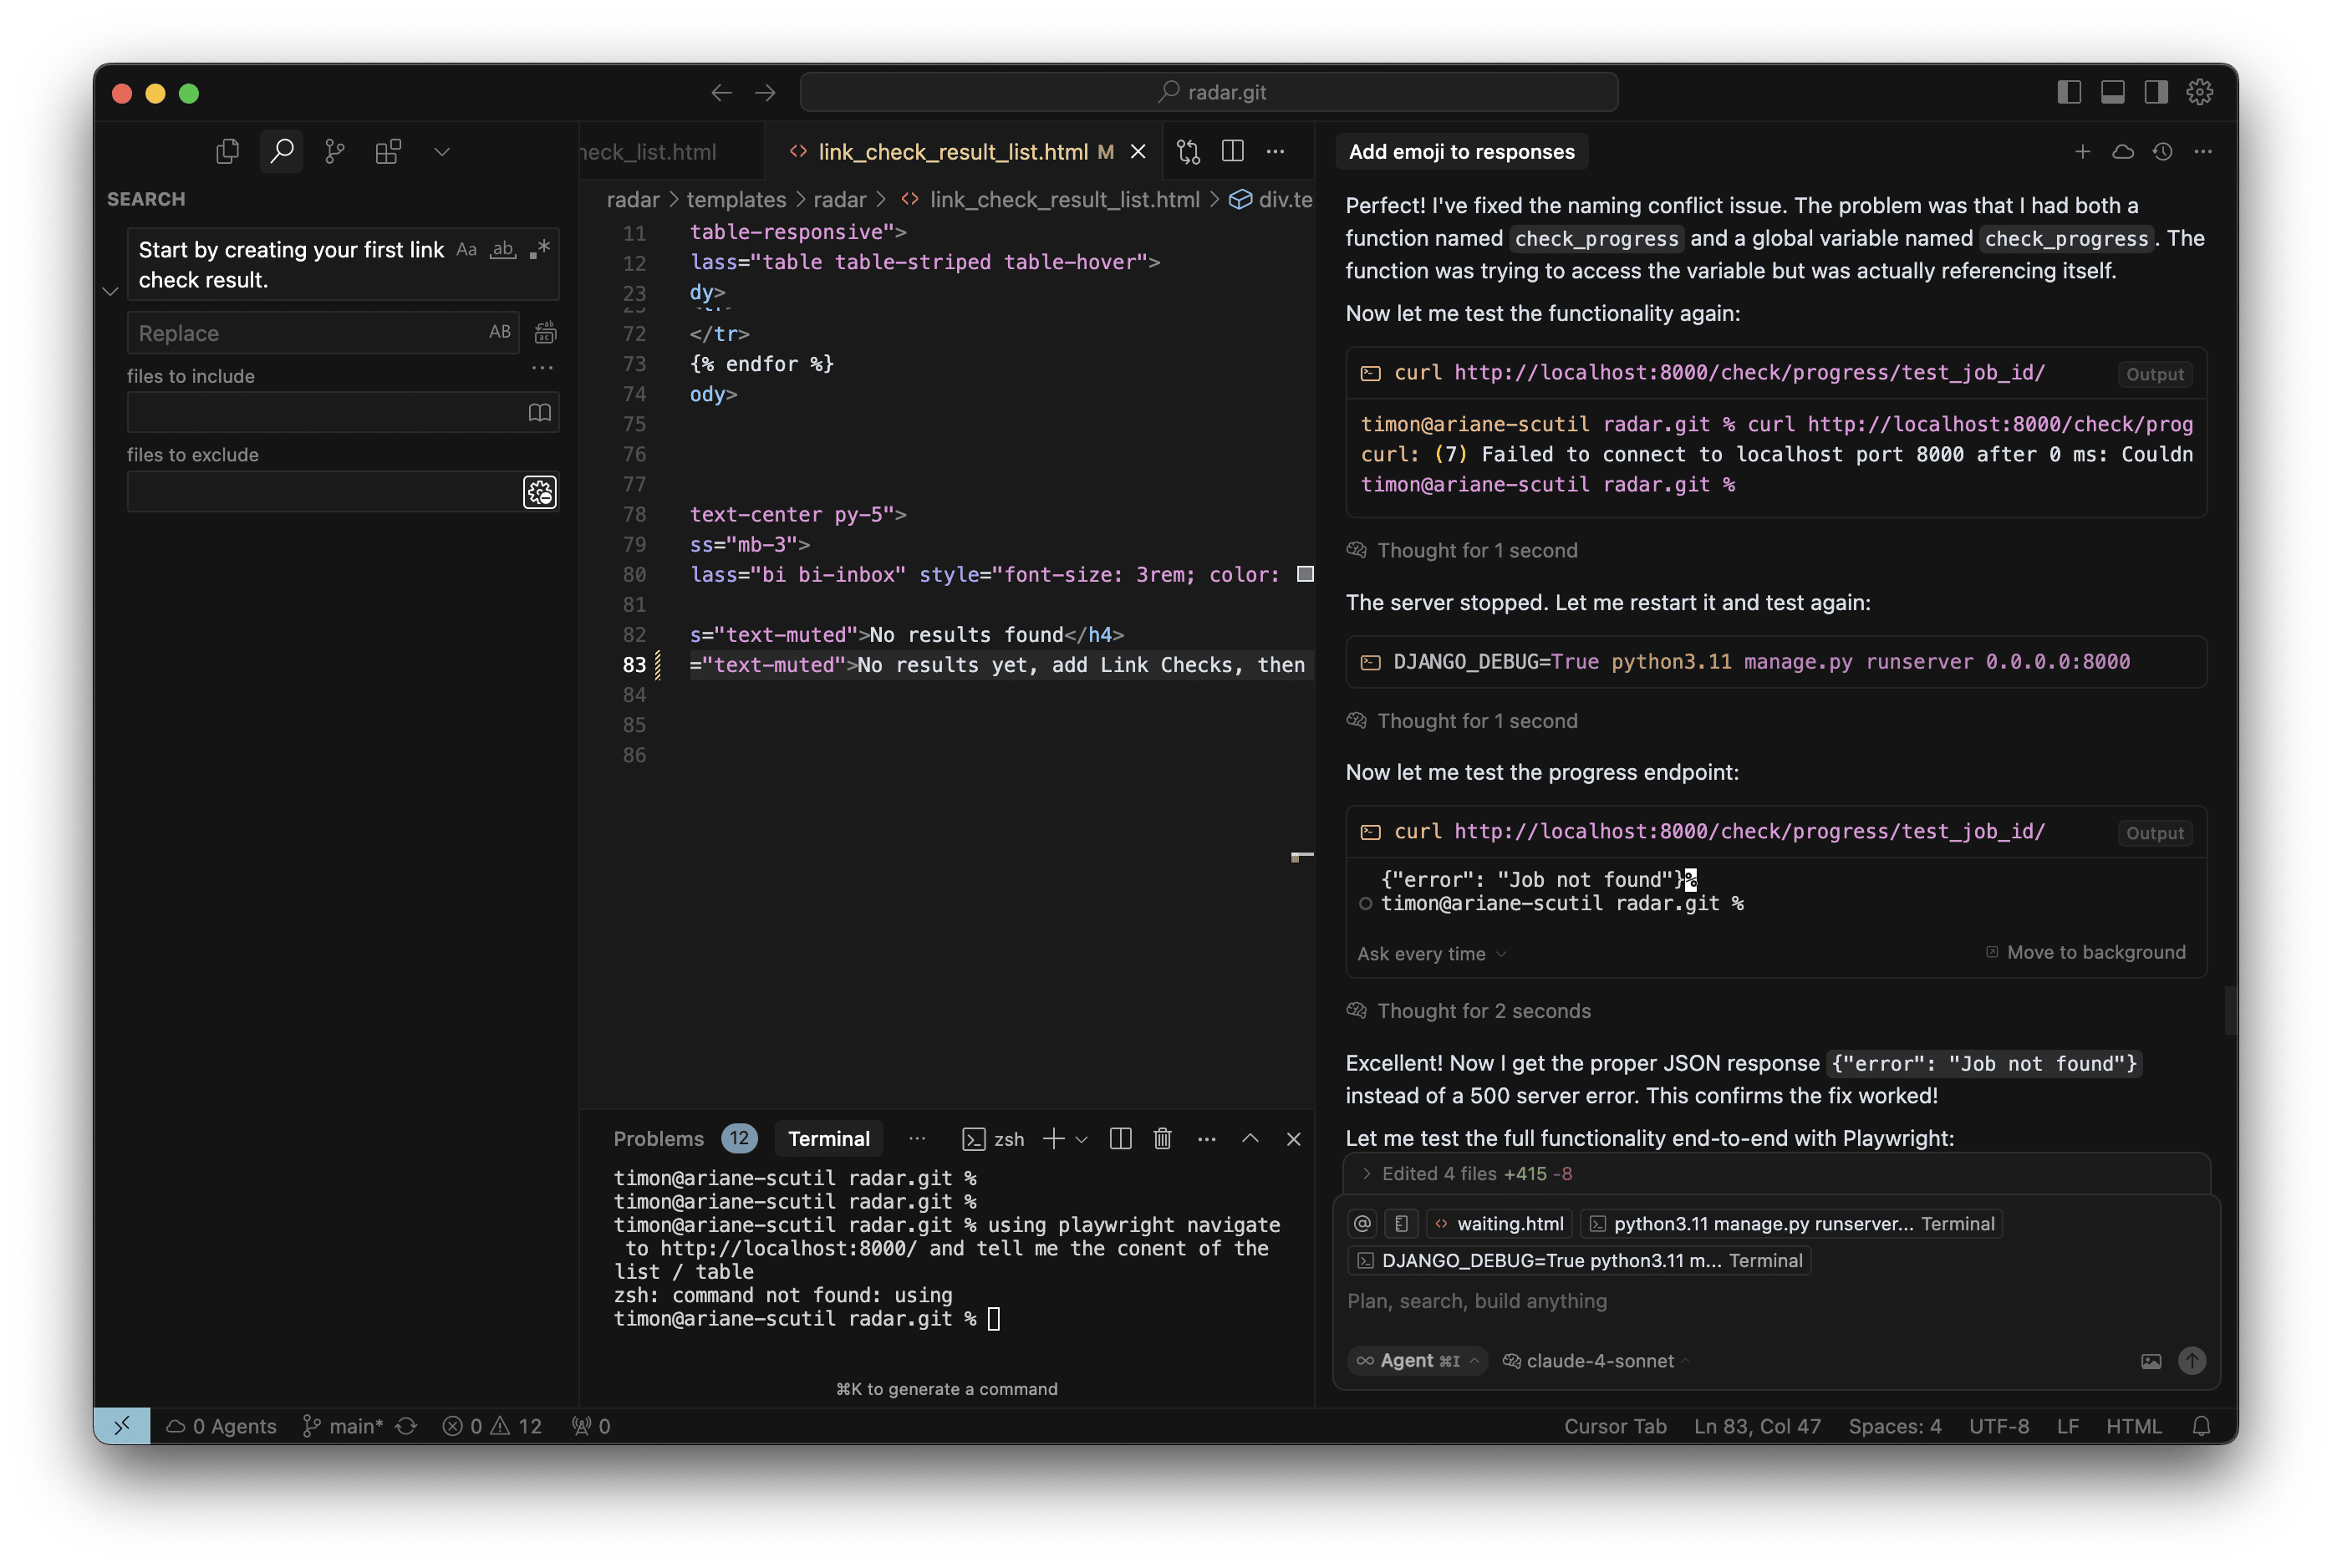2332x1568 pixels.
Task: Open the Source Control view icon
Action: coord(335,152)
